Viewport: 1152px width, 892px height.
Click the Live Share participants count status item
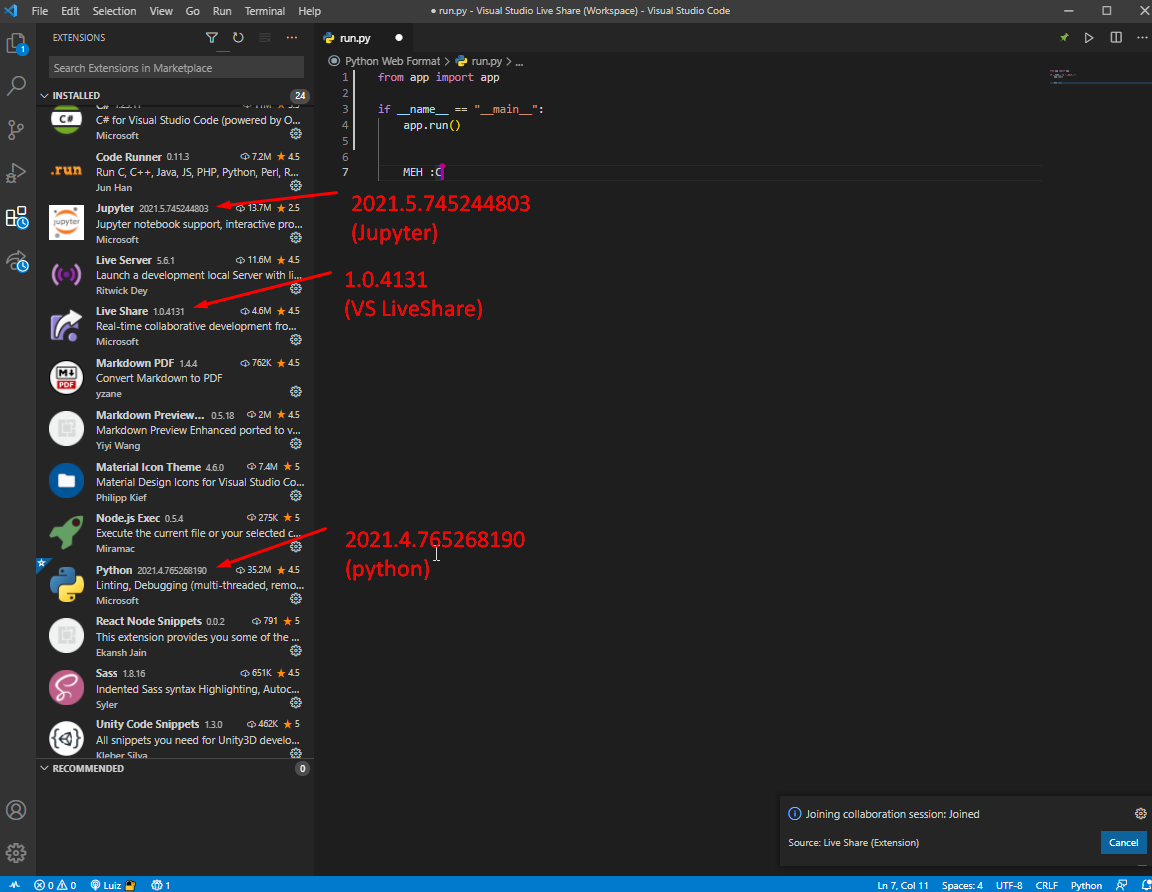[160, 885]
